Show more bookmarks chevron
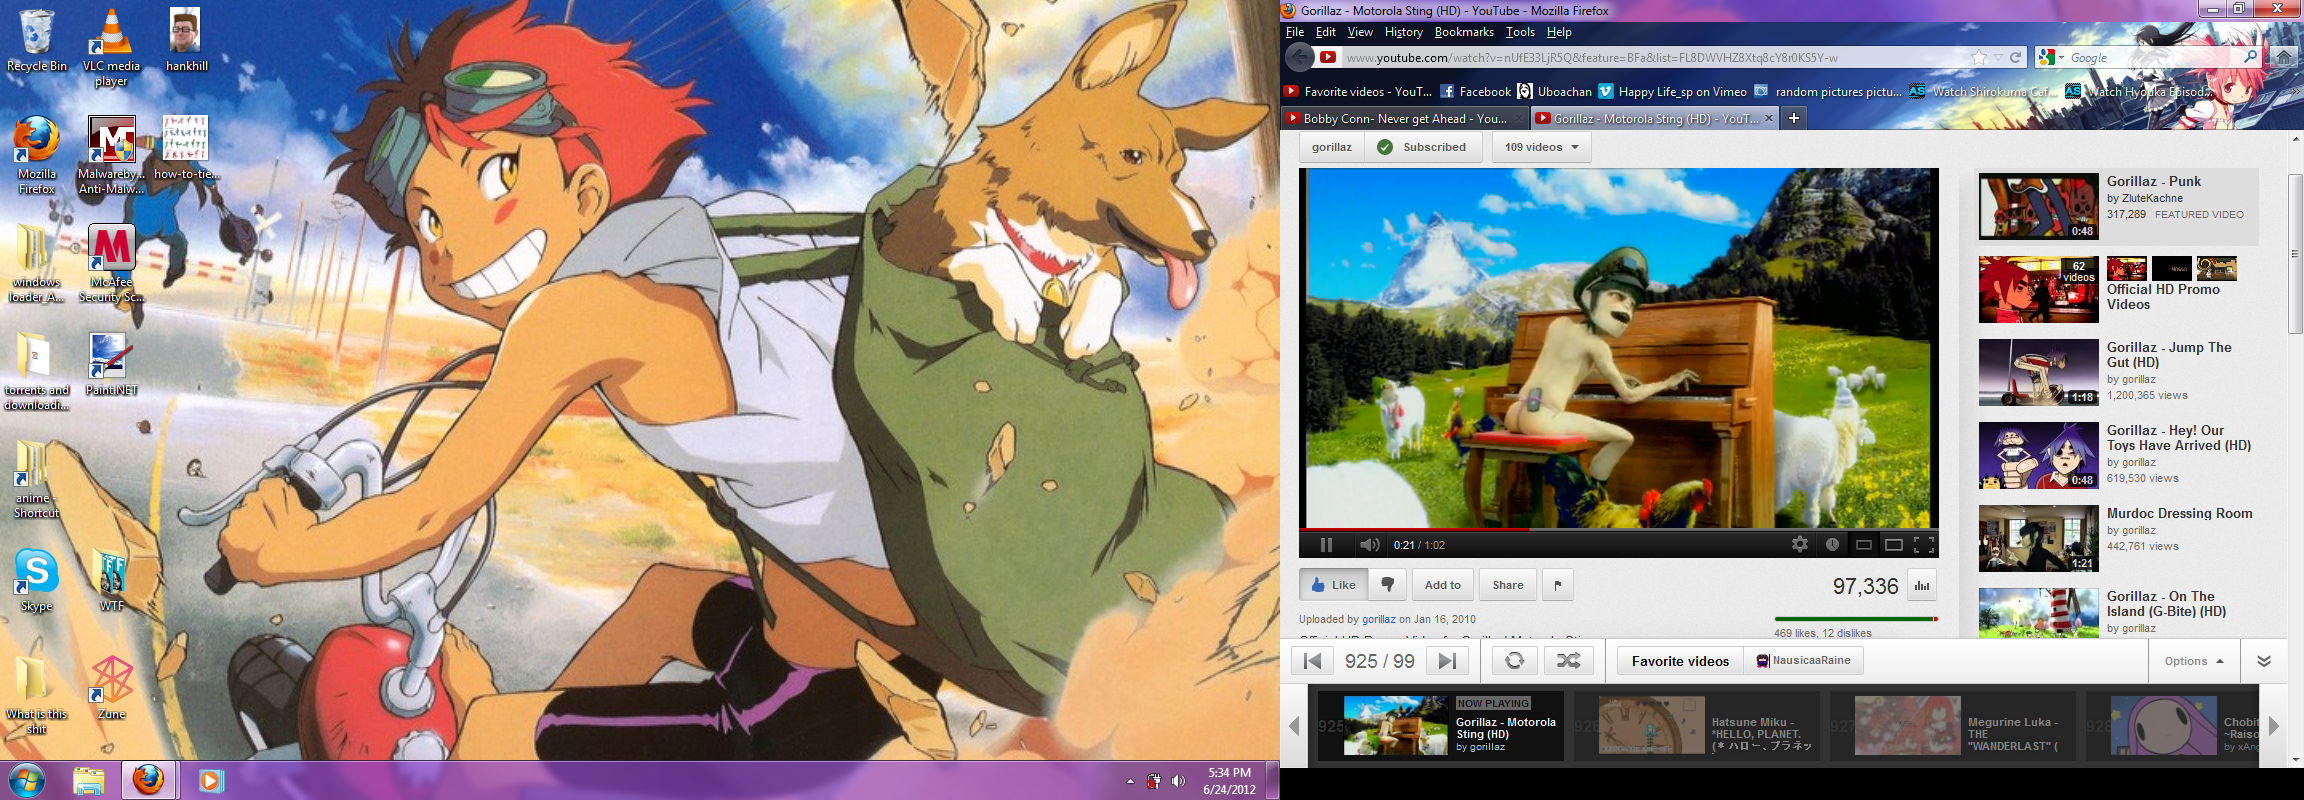The image size is (2304, 800). click(x=2295, y=91)
